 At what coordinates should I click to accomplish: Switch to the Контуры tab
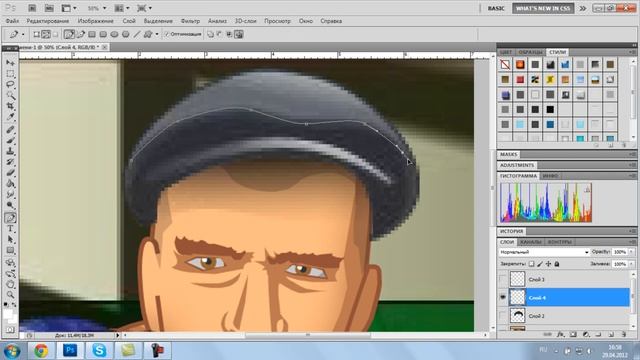560,242
